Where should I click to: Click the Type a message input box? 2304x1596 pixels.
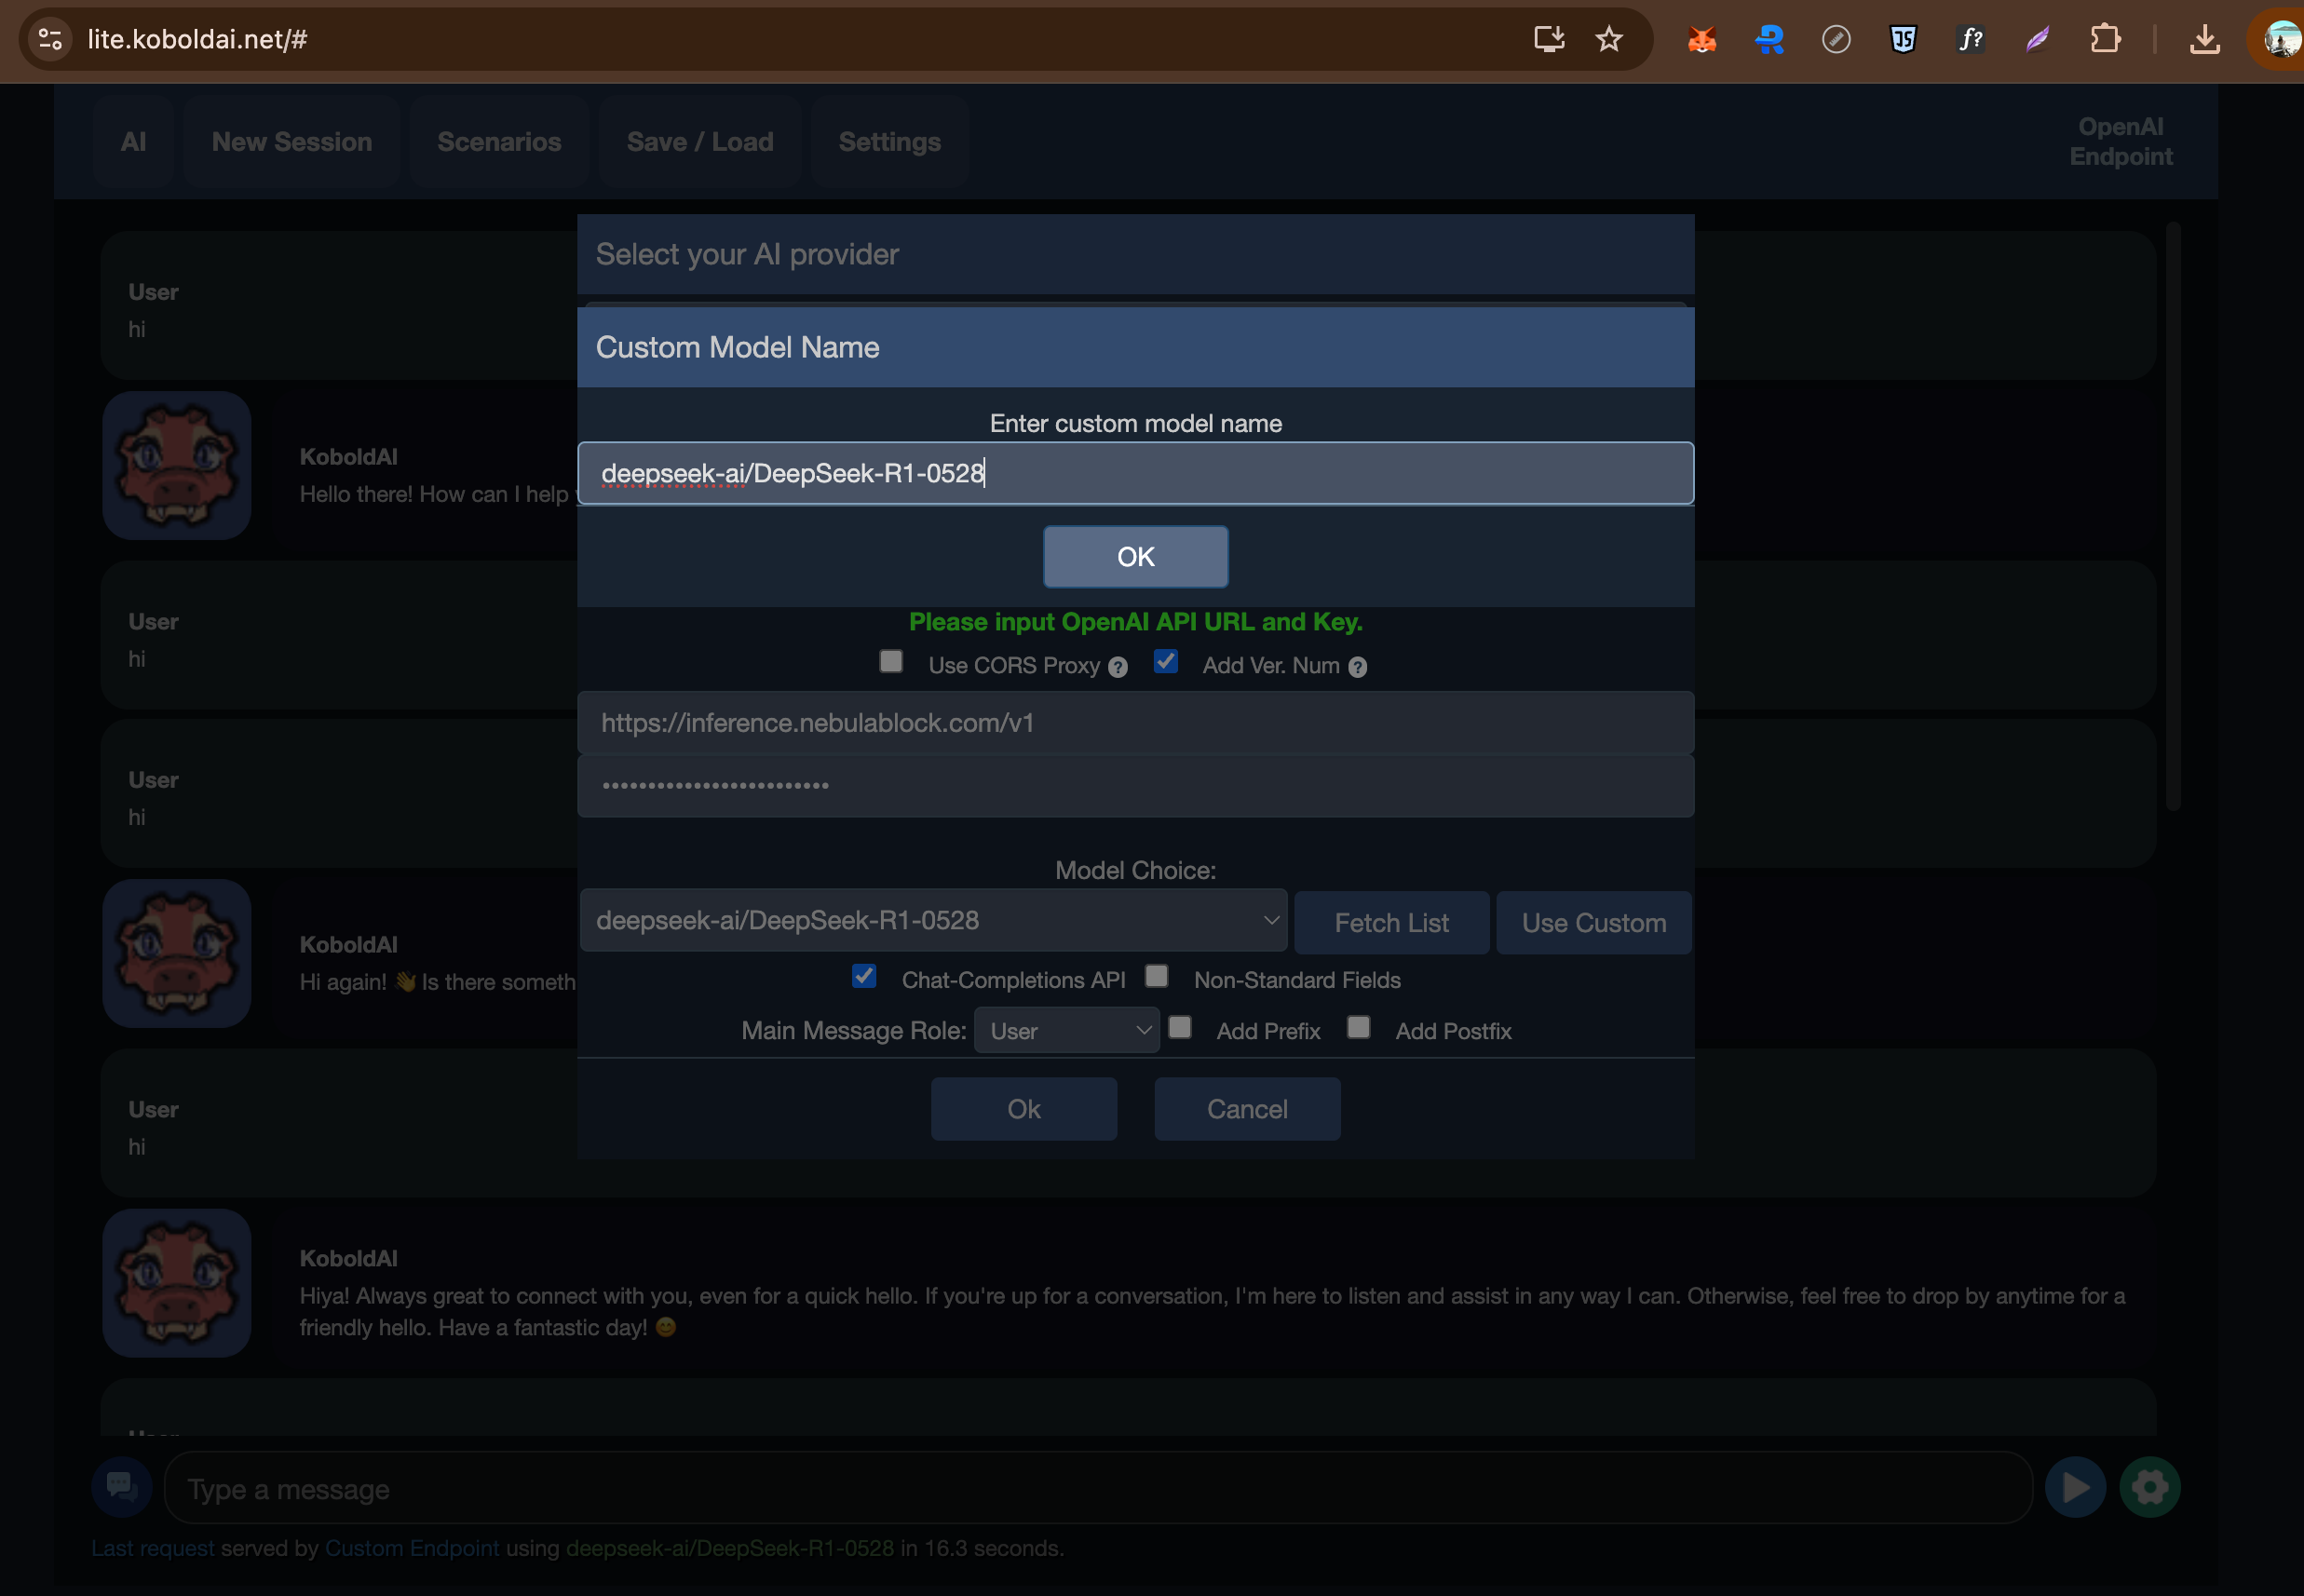[1098, 1488]
